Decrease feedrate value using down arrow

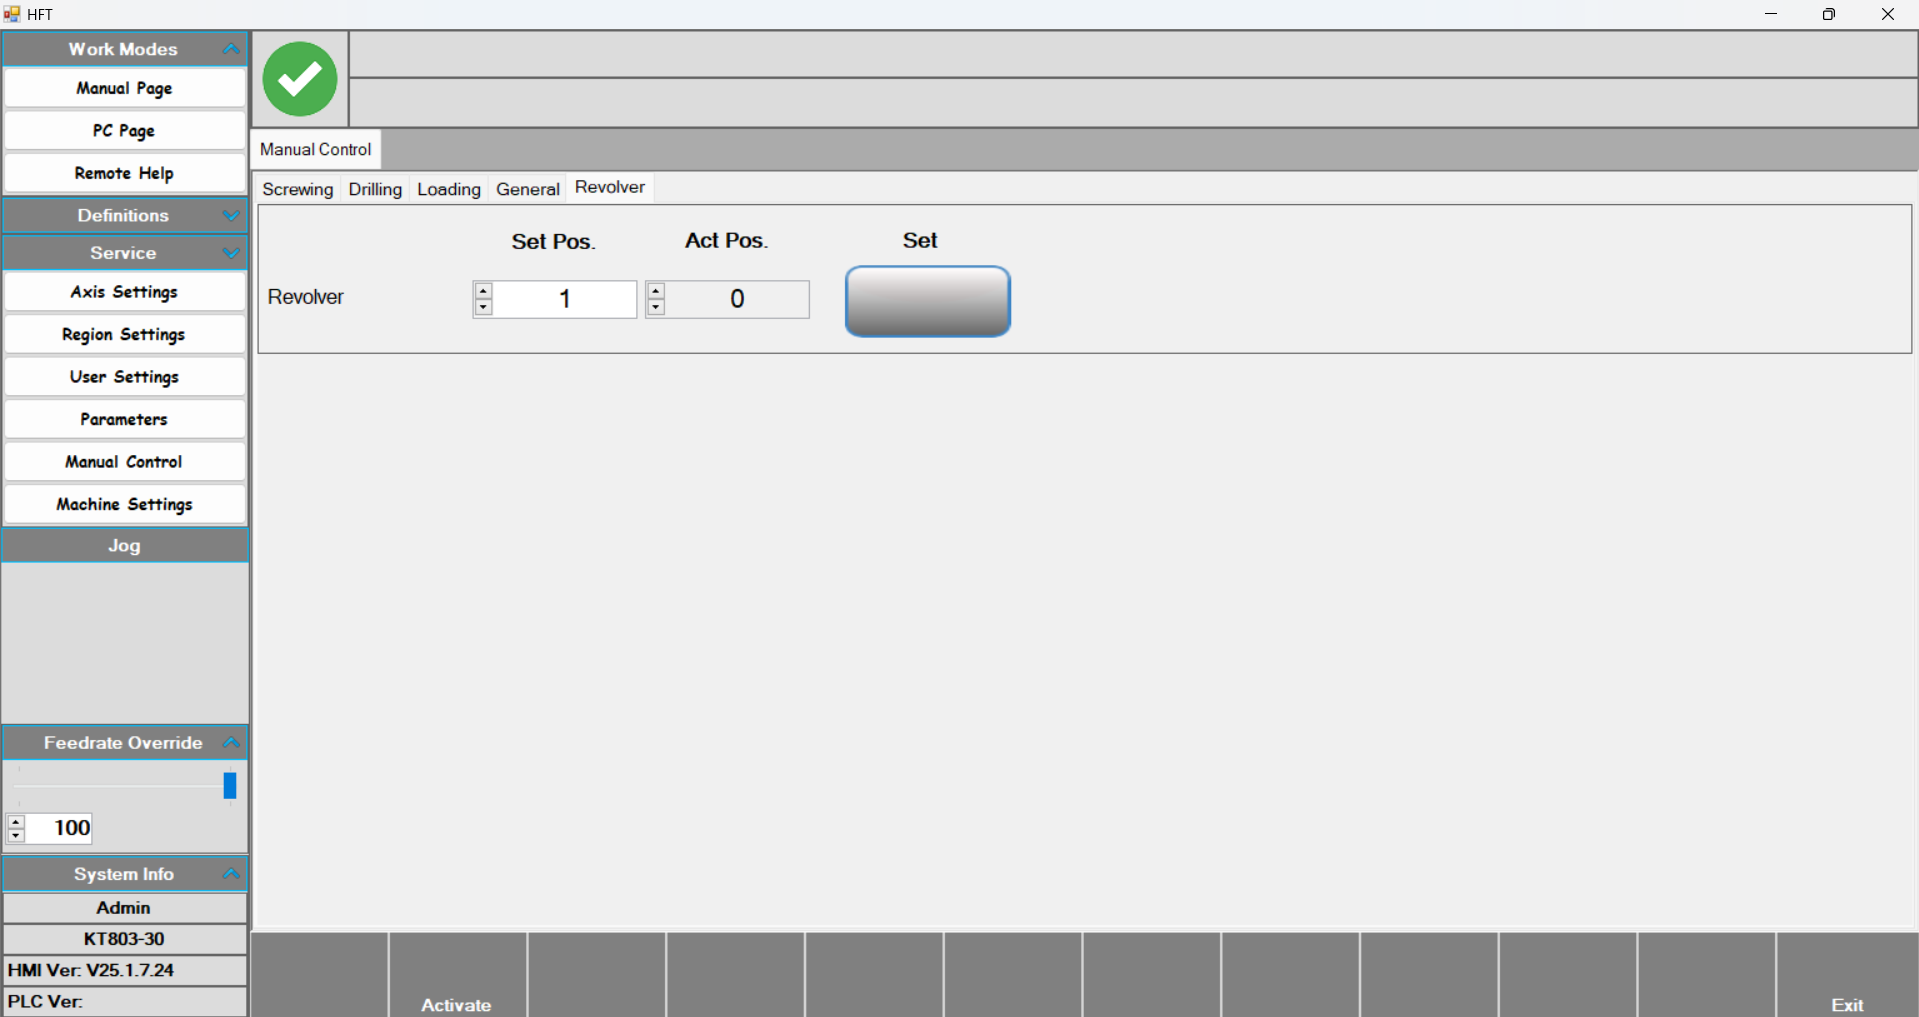pyautogui.click(x=16, y=835)
